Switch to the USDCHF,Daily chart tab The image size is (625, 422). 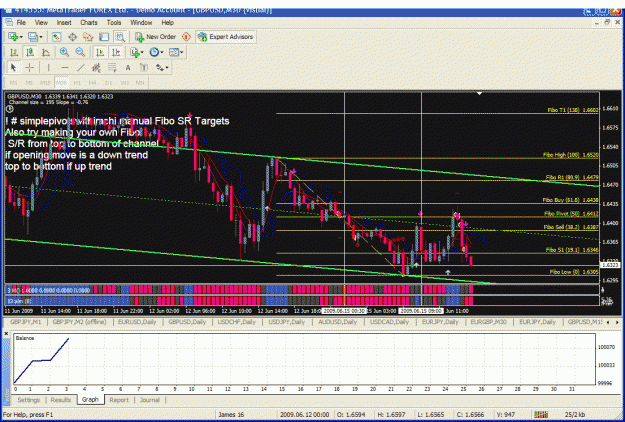[x=237, y=322]
